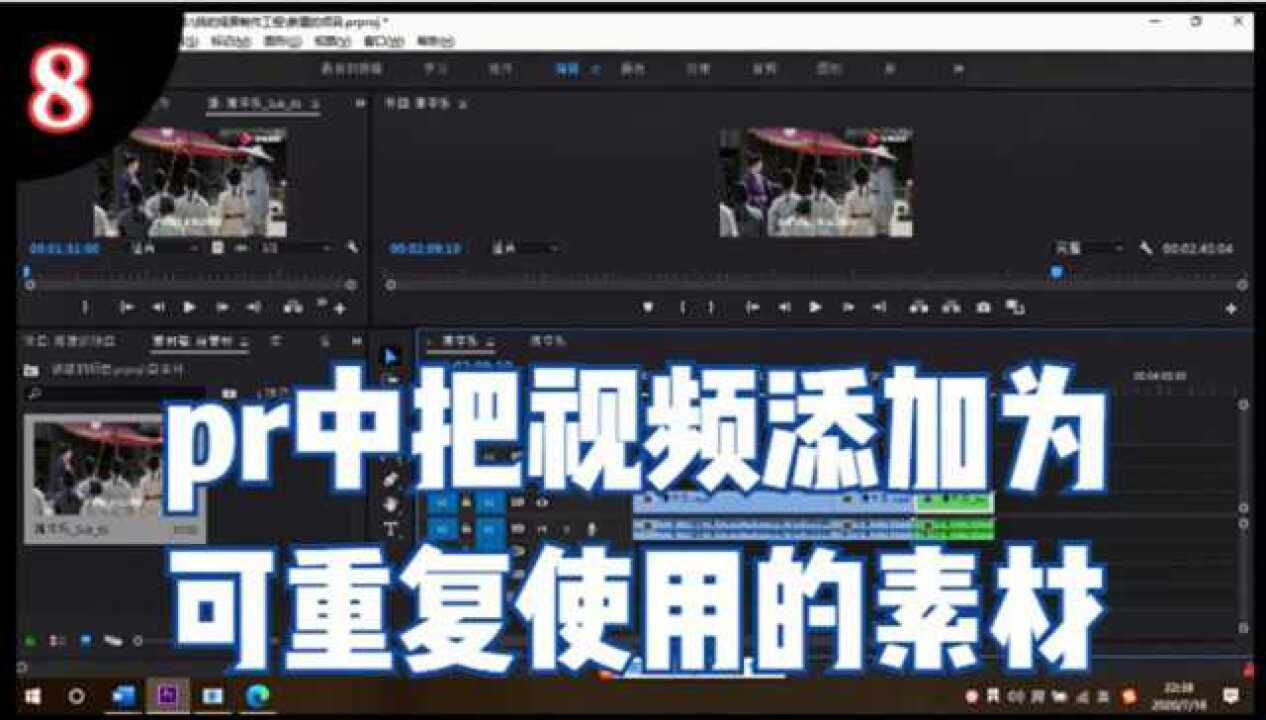Toggle V1 track output eye
1266x720 pixels.
(543, 502)
